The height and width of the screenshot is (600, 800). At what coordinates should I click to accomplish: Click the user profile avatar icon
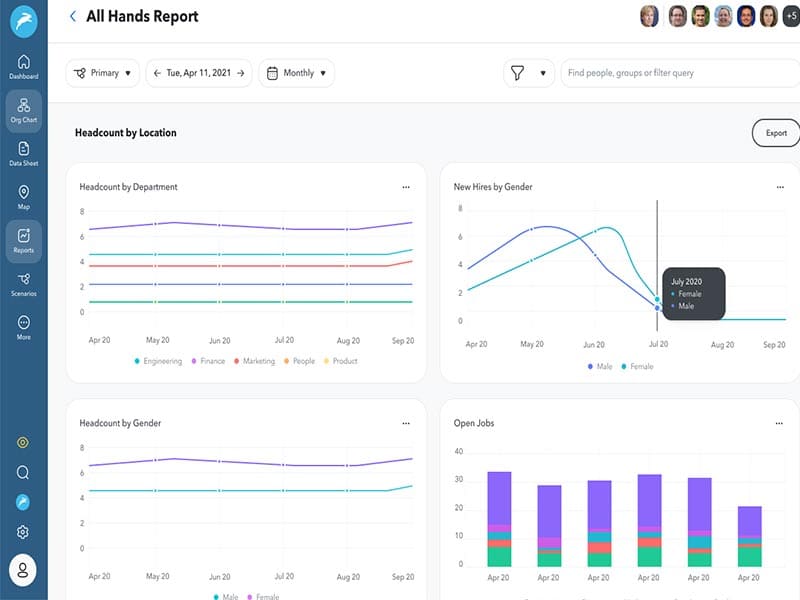[x=23, y=570]
